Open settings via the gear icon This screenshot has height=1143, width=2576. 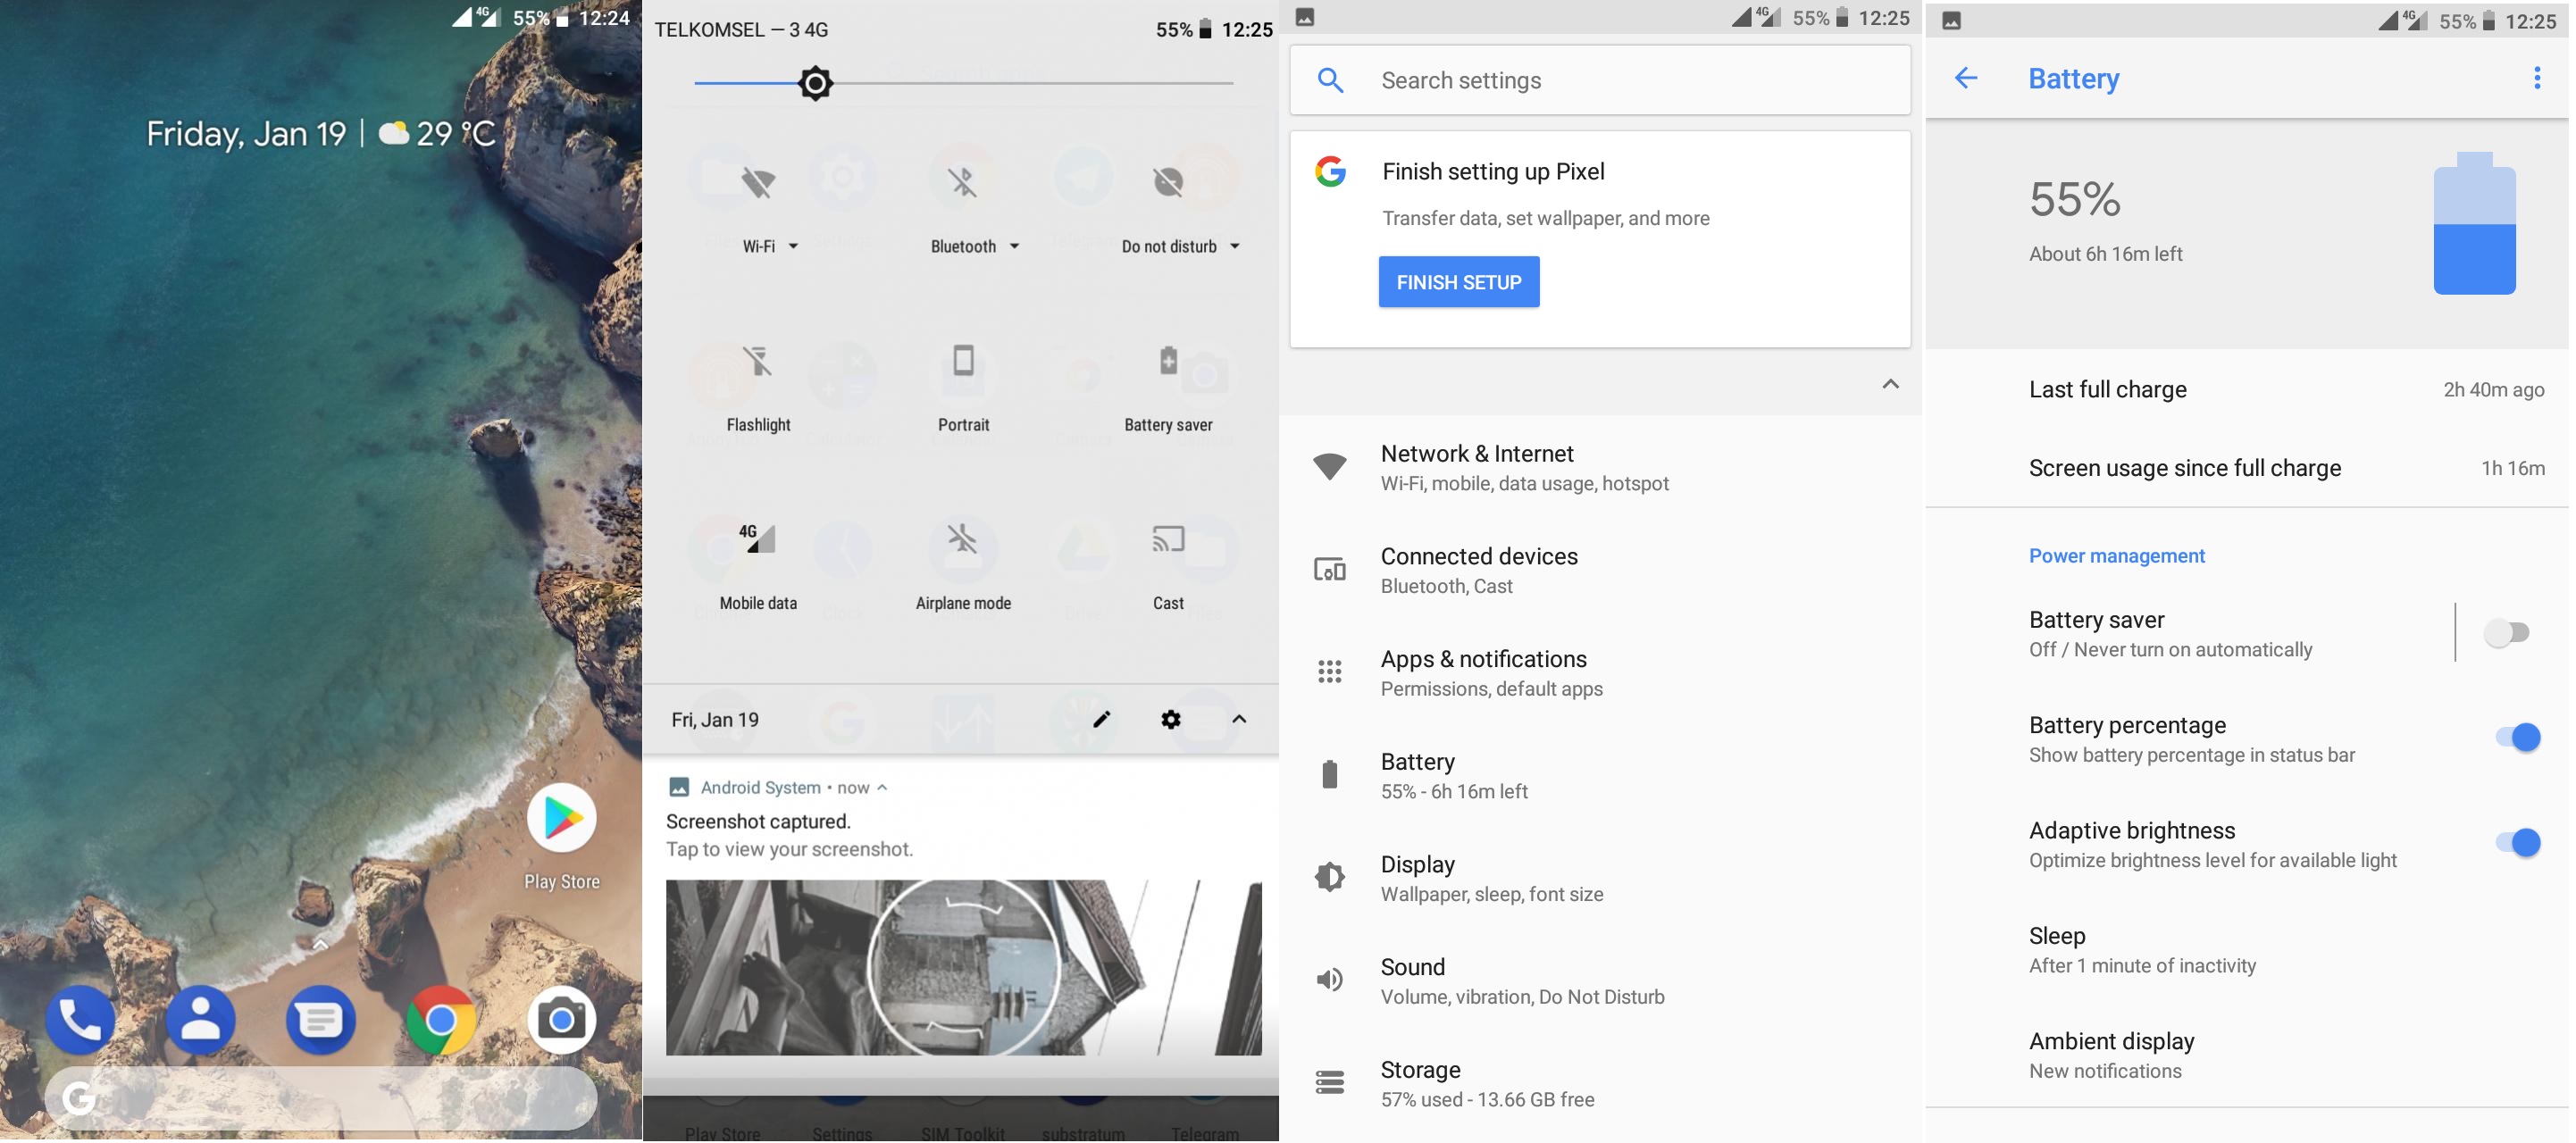point(1171,720)
